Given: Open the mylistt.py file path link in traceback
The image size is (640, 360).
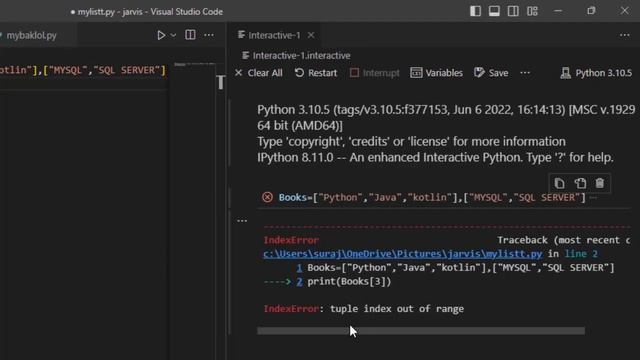Looking at the screenshot, I should point(402,254).
